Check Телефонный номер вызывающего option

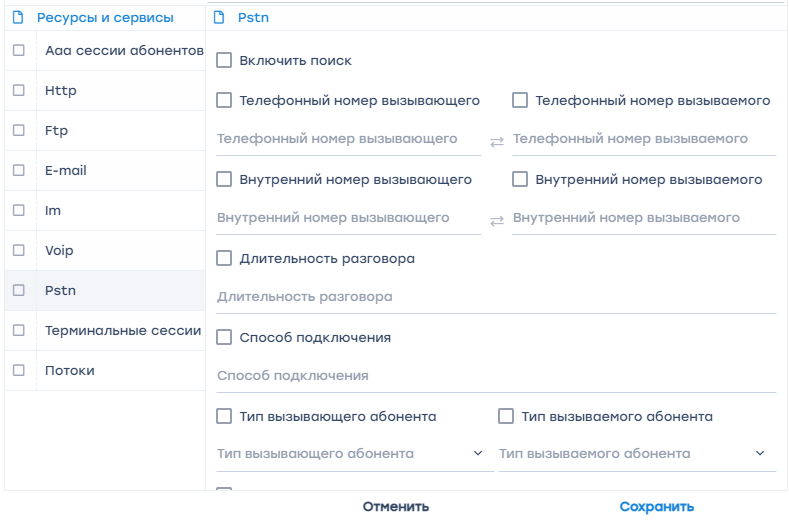click(224, 101)
